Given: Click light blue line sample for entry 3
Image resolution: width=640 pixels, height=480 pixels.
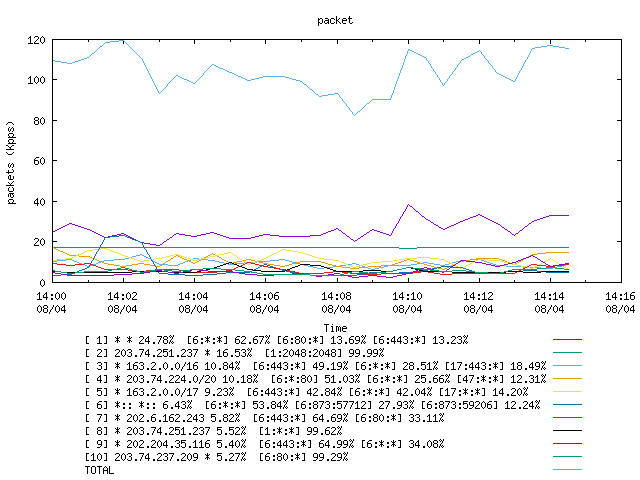Looking at the screenshot, I should coord(567,366).
